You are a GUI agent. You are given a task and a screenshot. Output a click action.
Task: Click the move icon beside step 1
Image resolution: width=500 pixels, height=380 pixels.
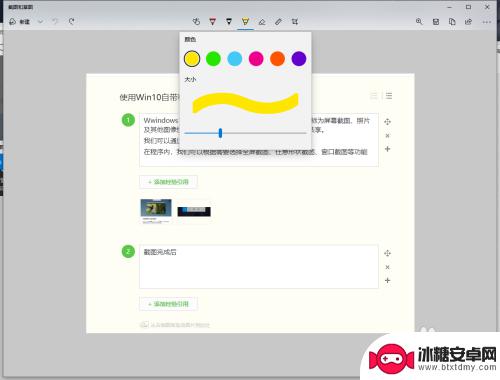pos(387,122)
